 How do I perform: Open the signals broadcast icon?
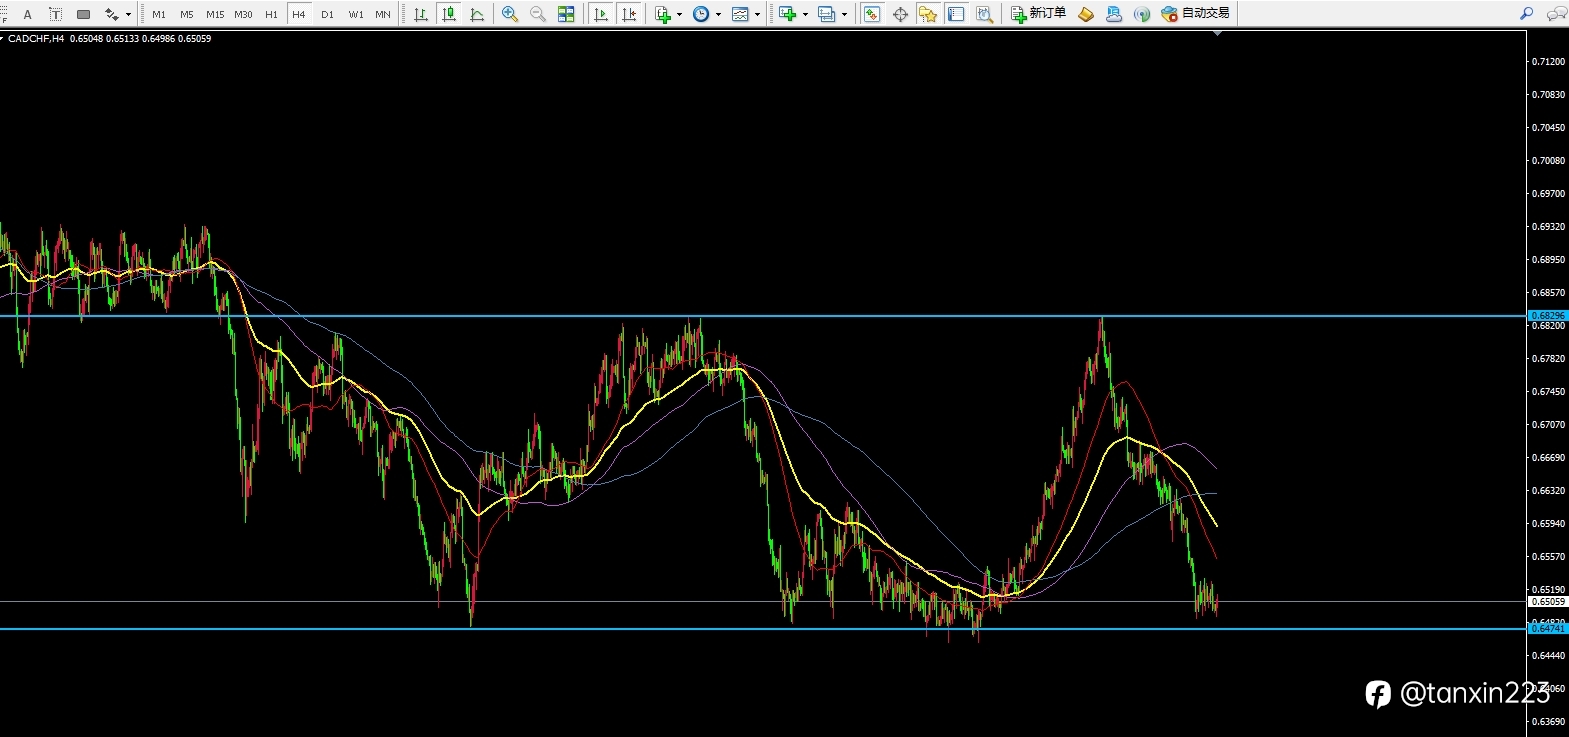click(1142, 14)
